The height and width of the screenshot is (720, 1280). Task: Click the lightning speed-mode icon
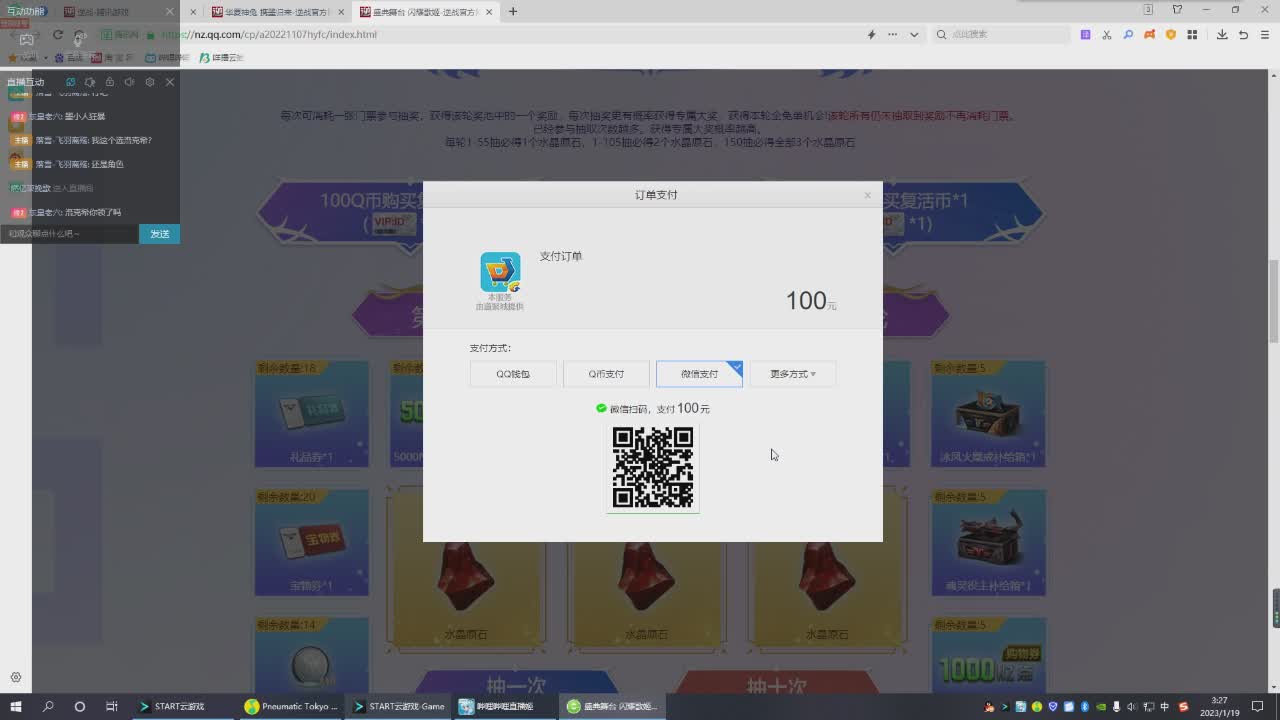(871, 34)
